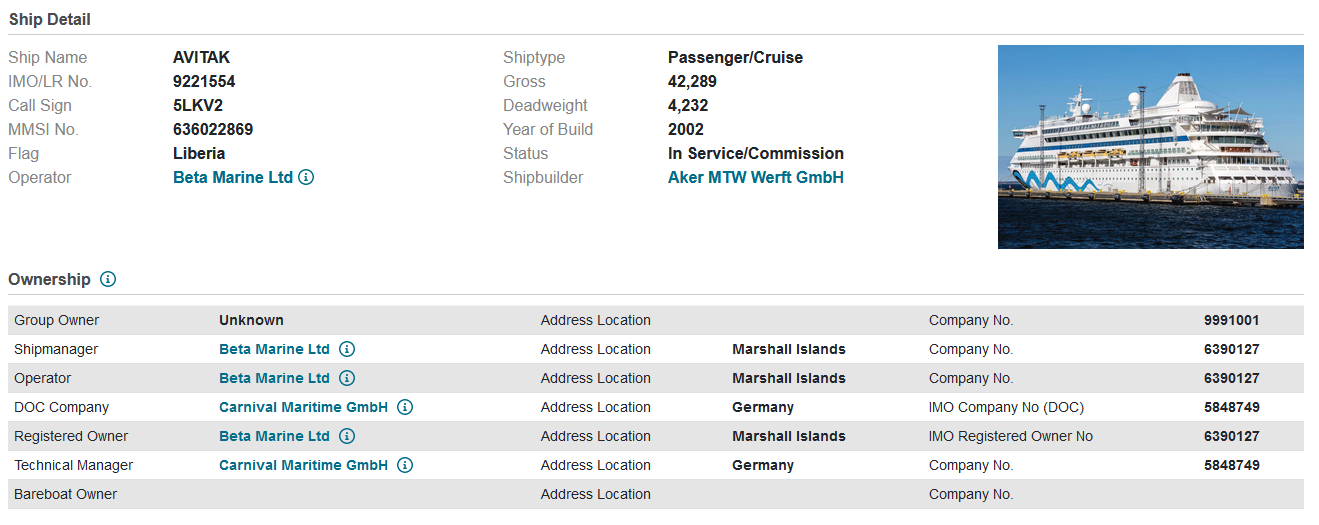Open Beta Marine Ltd link in Ship Detail
1319x525 pixels.
233,177
